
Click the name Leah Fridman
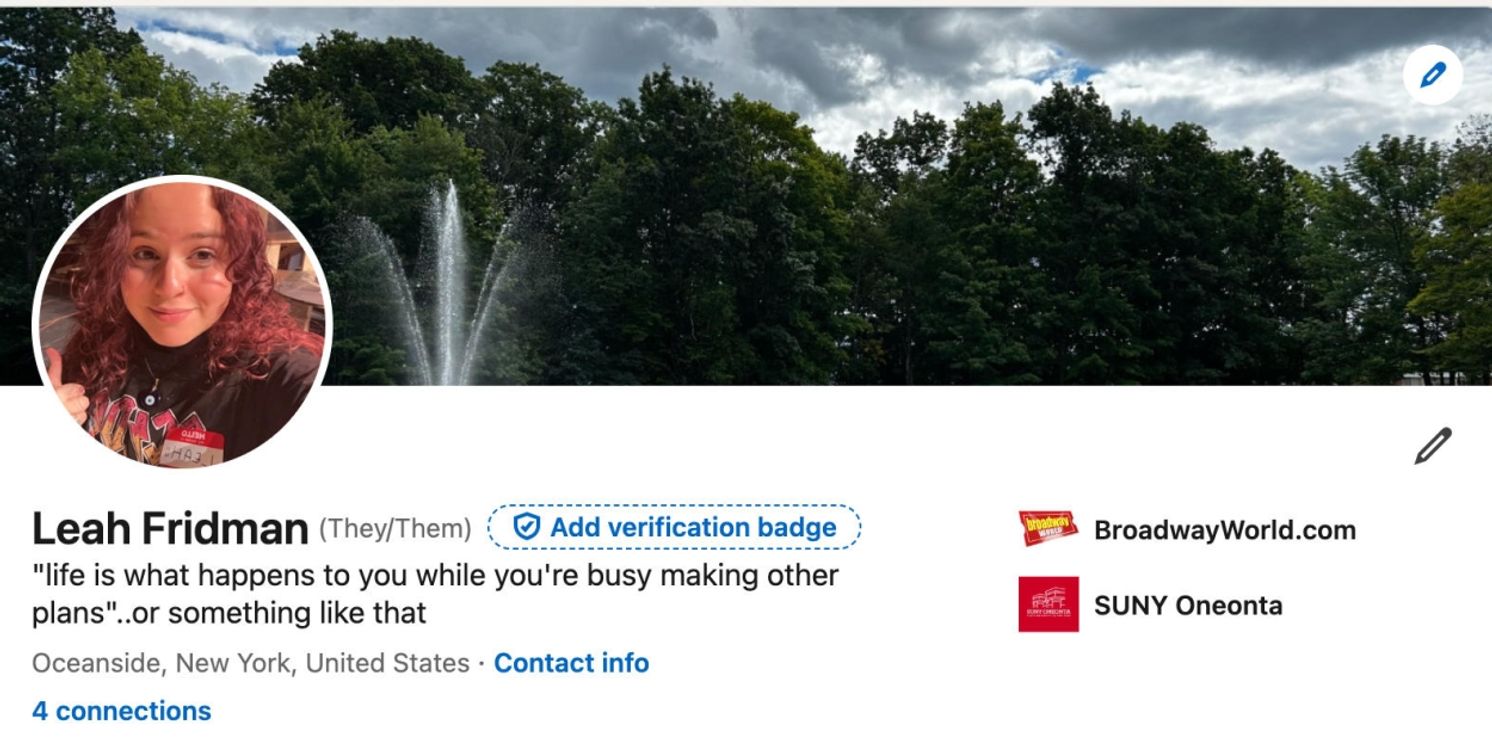point(170,528)
